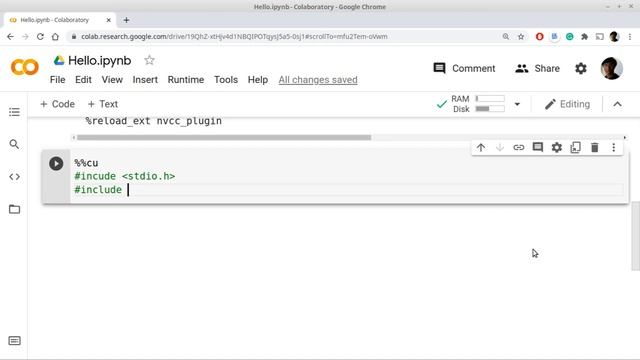Open the Help menu
This screenshot has height=360, width=640.
click(258, 80)
